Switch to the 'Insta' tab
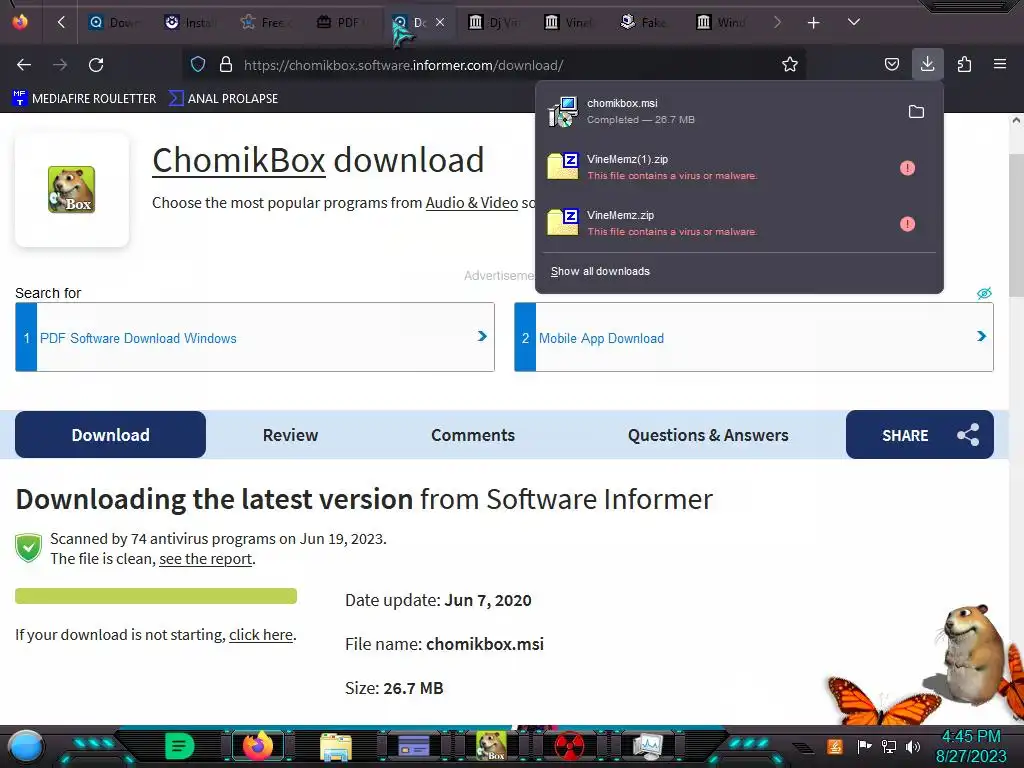This screenshot has width=1024, height=768. coord(191,22)
